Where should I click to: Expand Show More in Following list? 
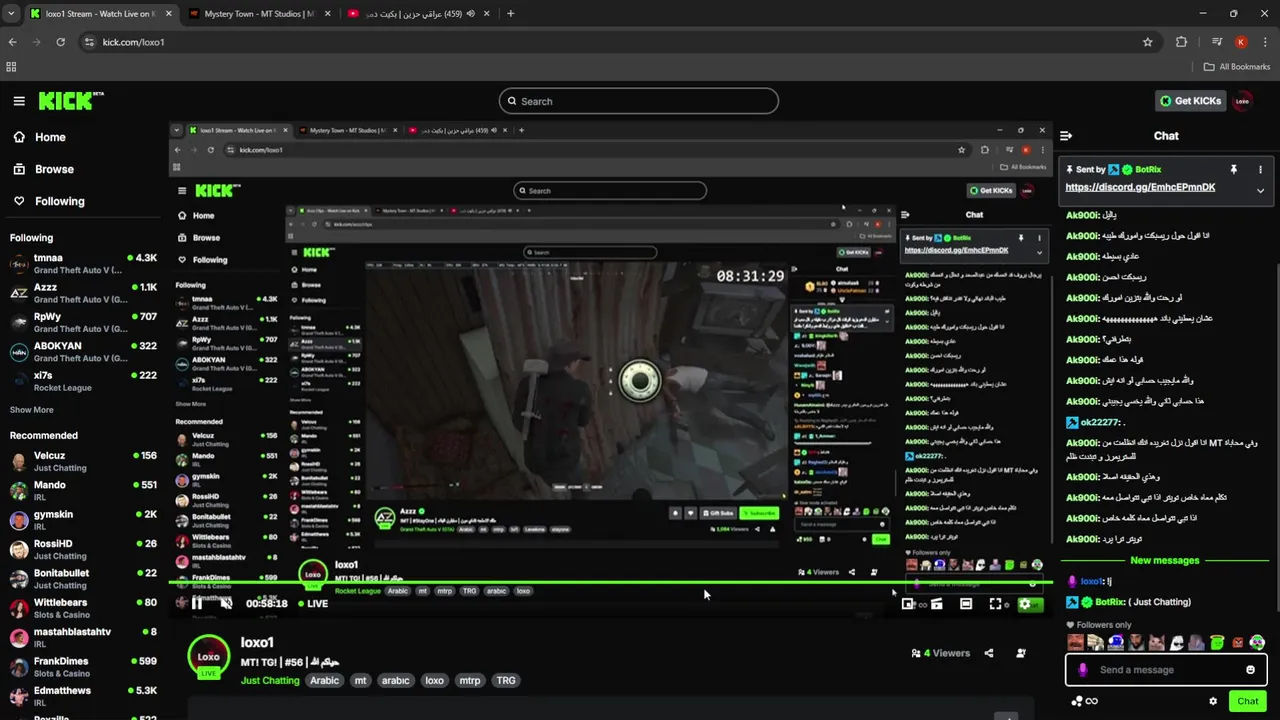[32, 410]
